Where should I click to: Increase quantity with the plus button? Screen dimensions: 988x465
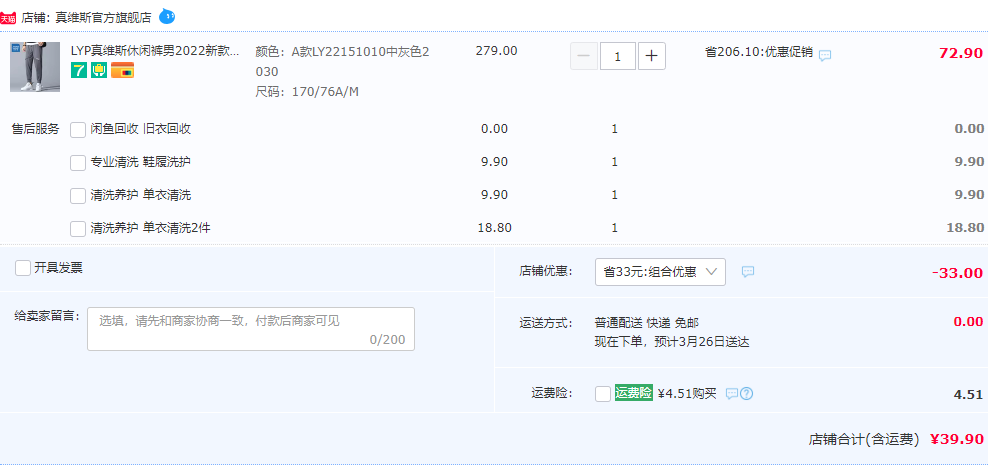[652, 56]
